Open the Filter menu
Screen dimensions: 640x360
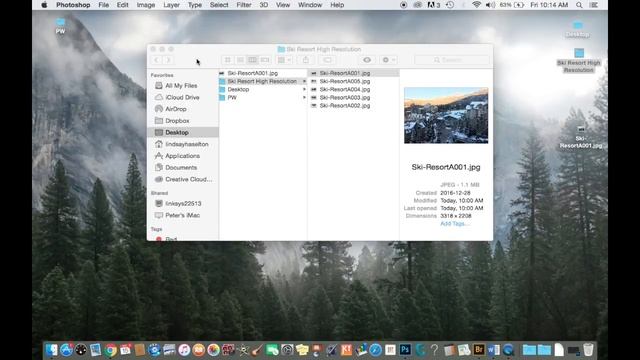point(244,5)
